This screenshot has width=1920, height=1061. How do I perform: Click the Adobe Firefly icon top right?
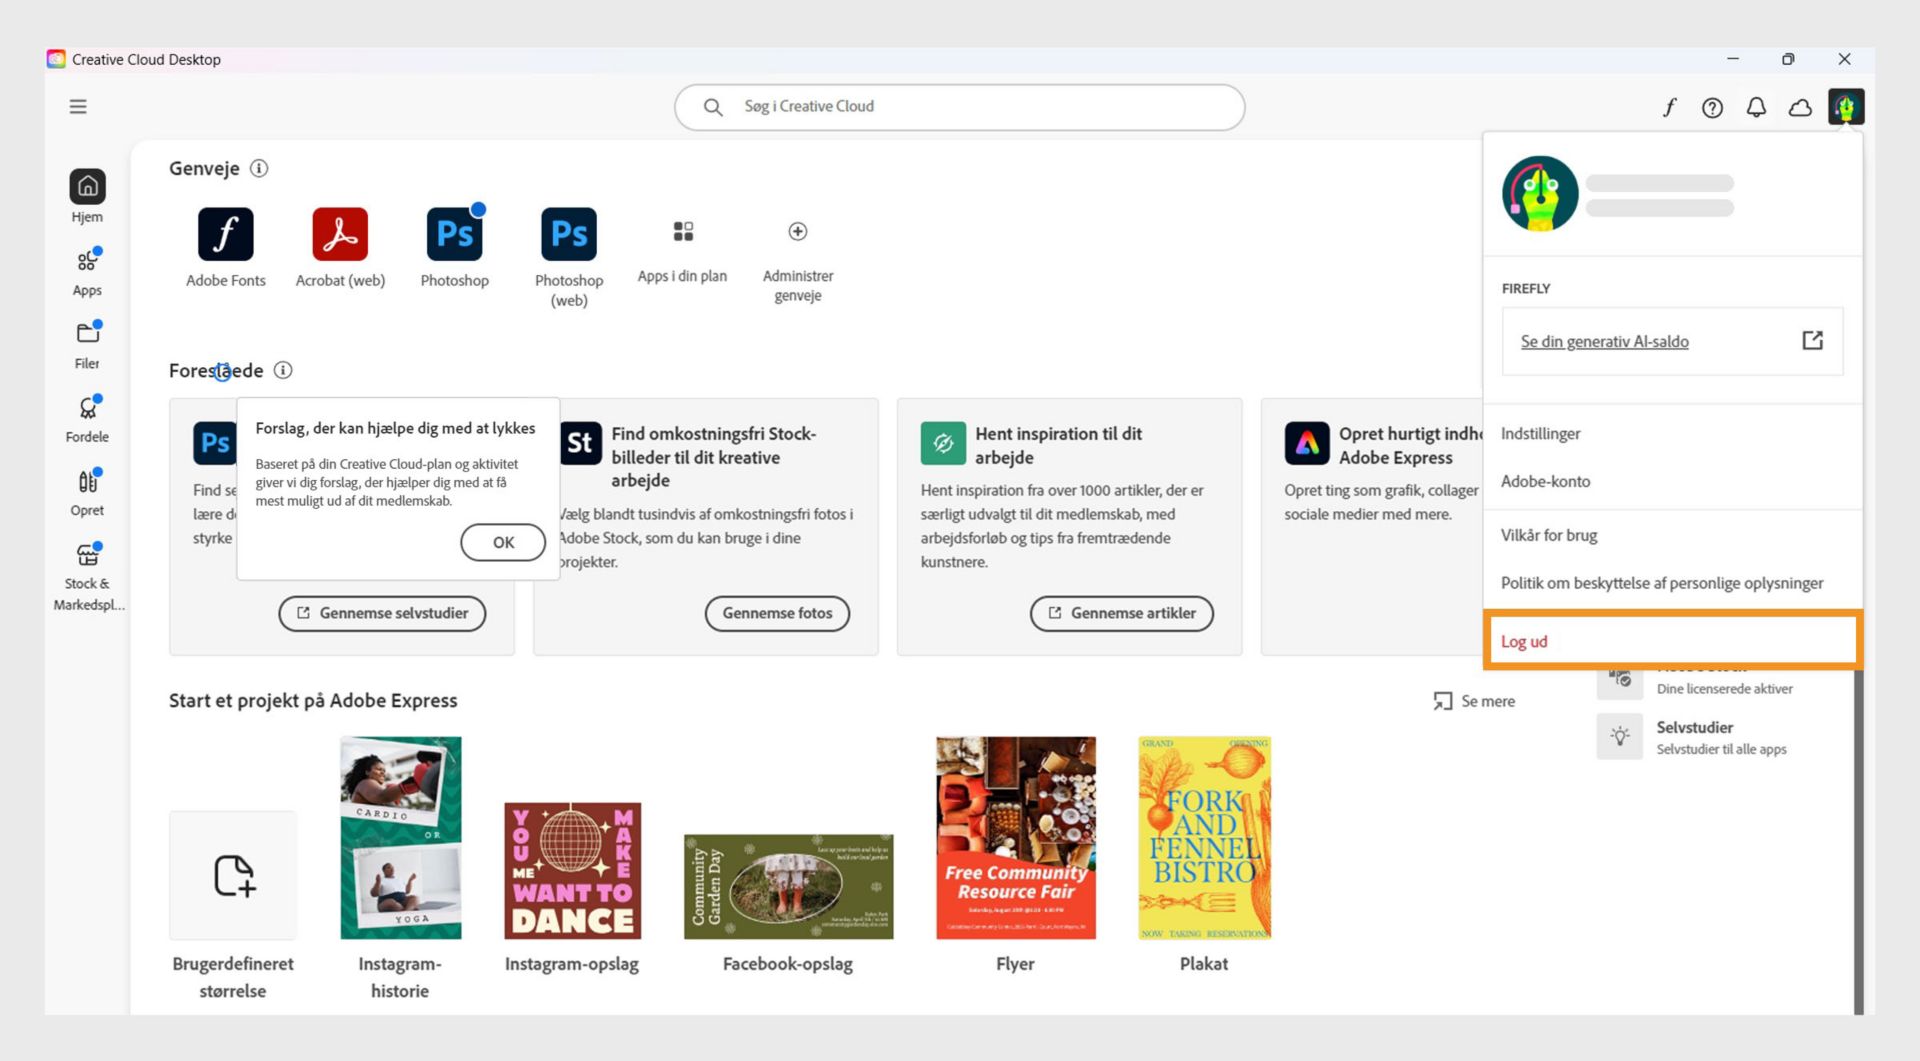1669,107
